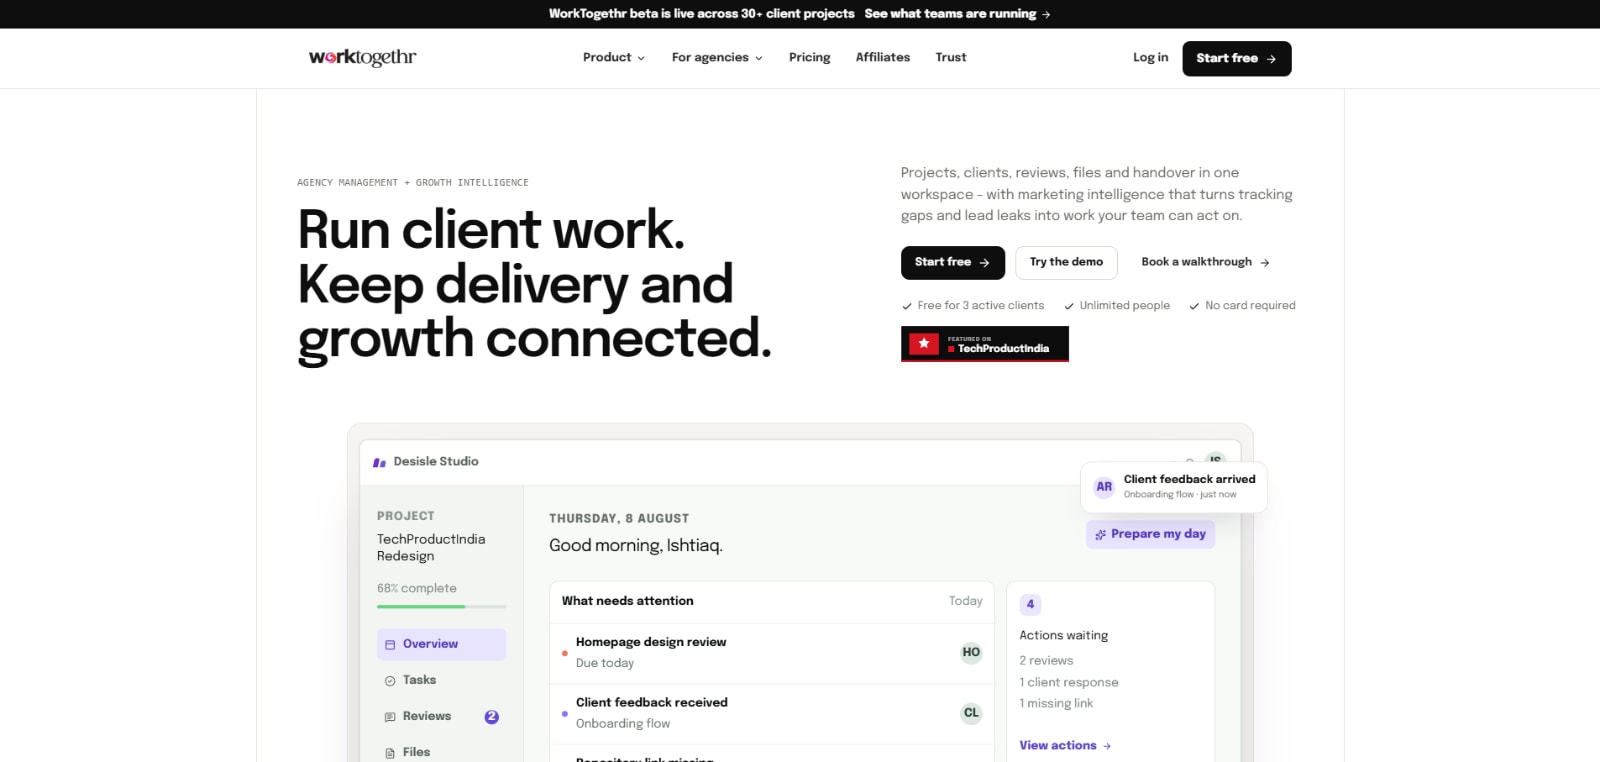Click the 2 reviews text

coord(1046,661)
